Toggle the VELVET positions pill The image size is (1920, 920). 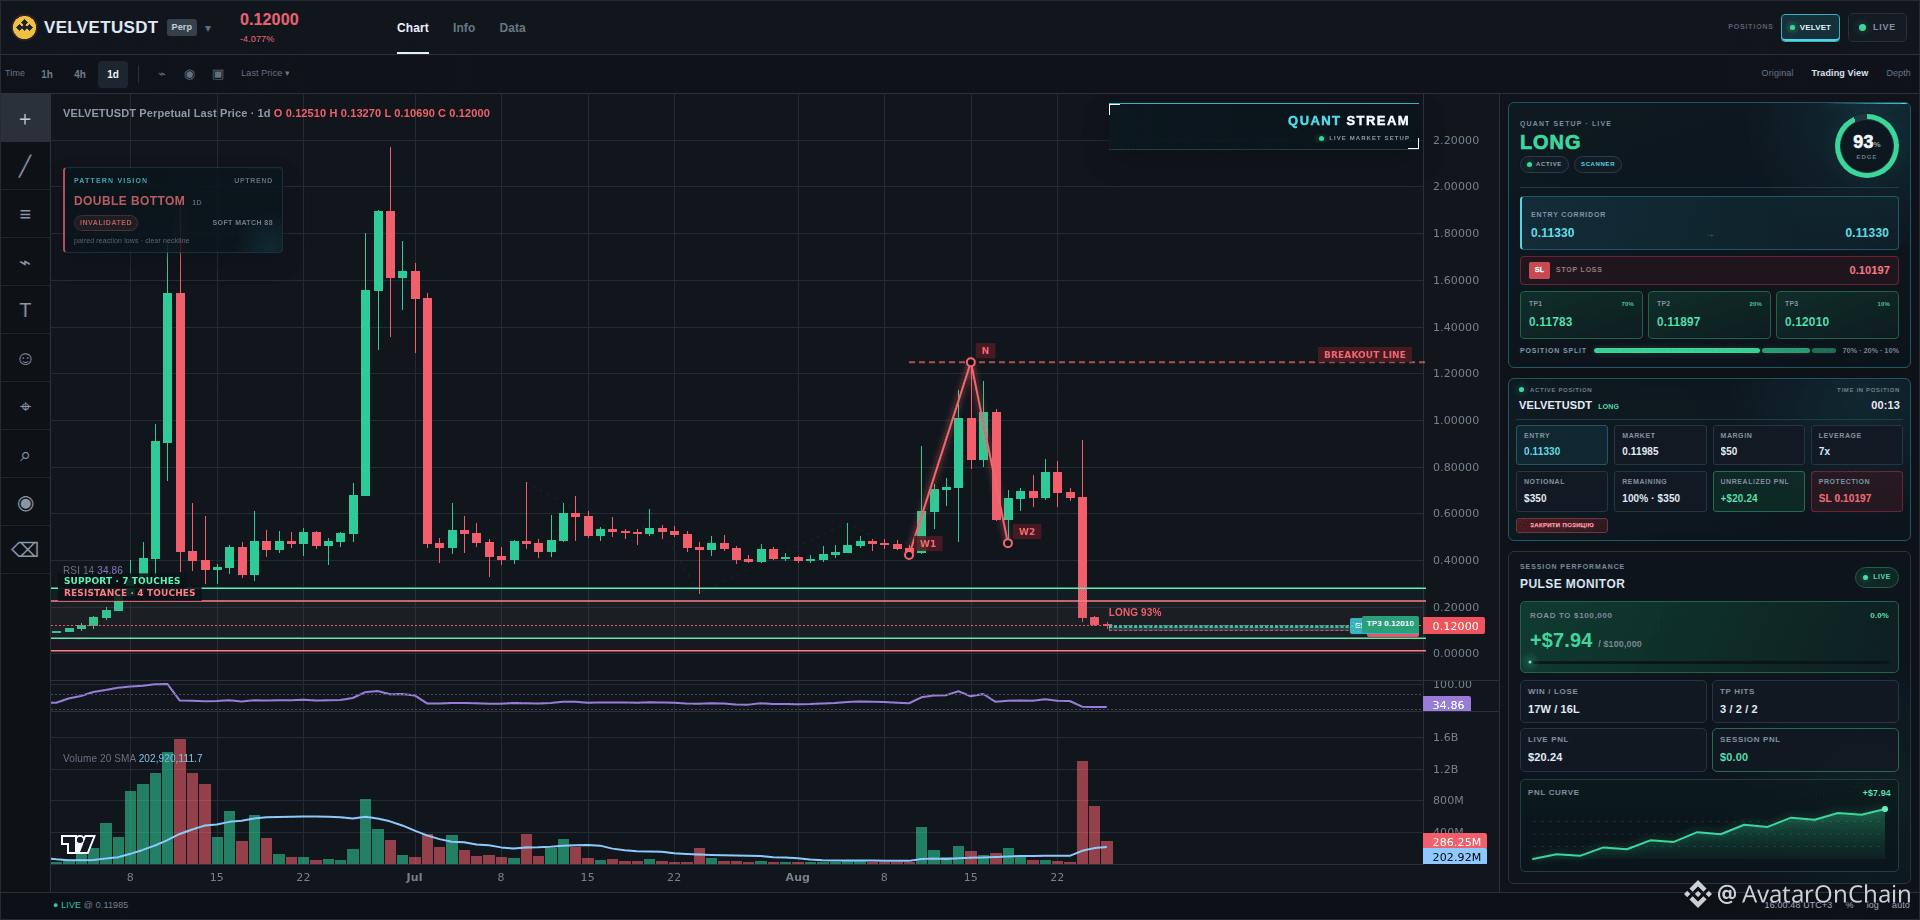(x=1810, y=27)
